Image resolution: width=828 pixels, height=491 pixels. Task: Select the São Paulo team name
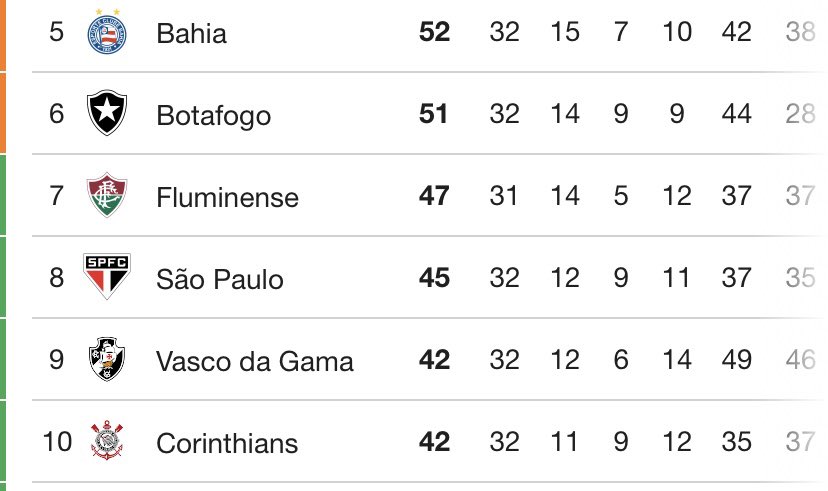219,279
